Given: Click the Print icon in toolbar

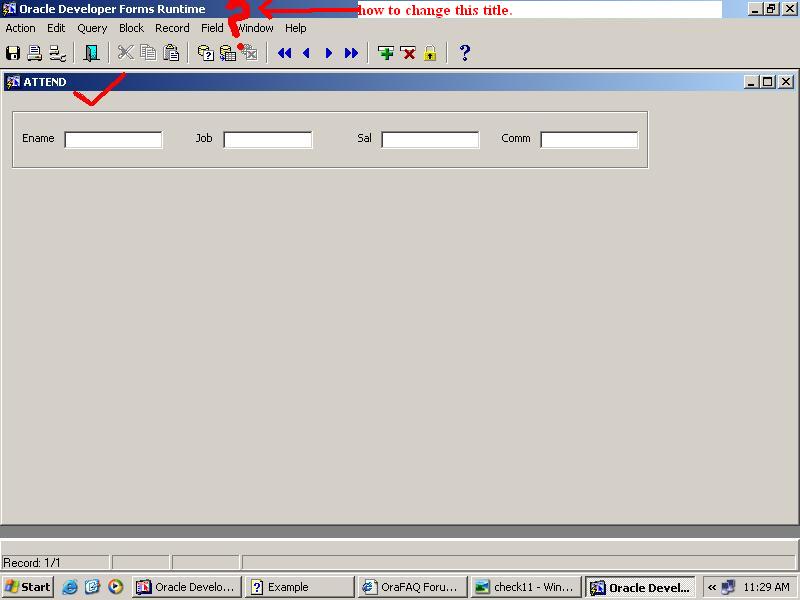Looking at the screenshot, I should (35, 53).
